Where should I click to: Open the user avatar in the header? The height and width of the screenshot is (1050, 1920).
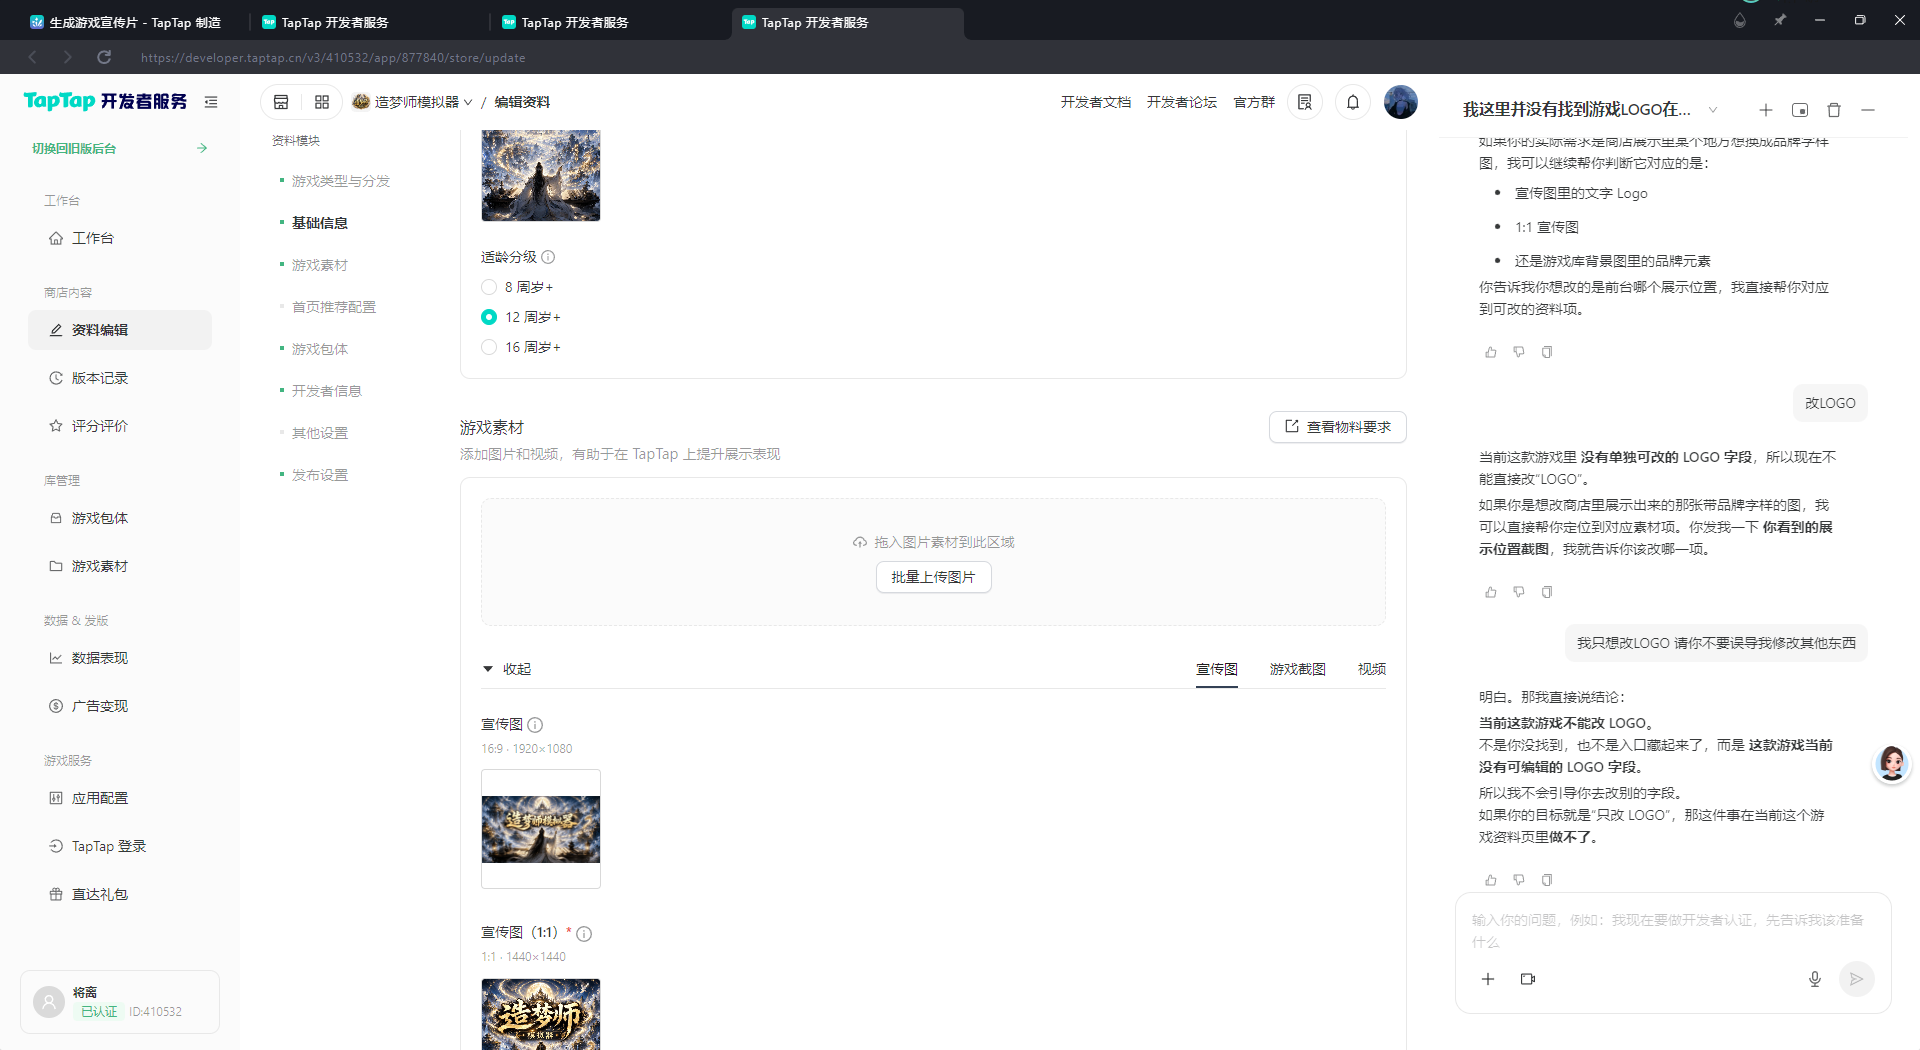1401,102
